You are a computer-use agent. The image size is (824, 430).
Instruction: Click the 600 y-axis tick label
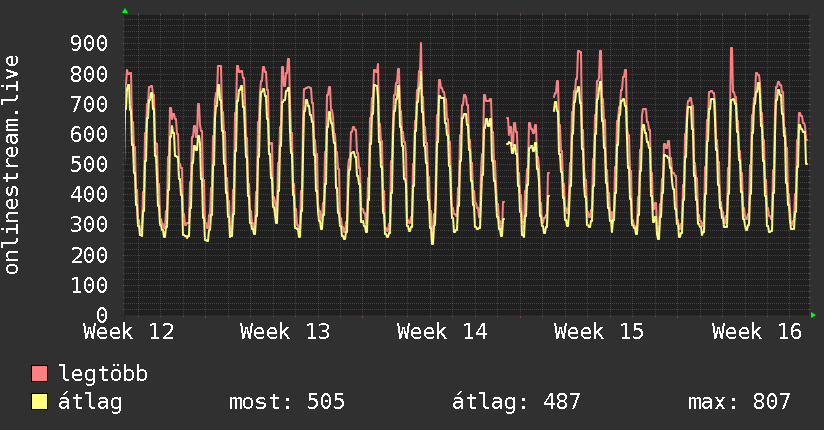pyautogui.click(x=89, y=135)
